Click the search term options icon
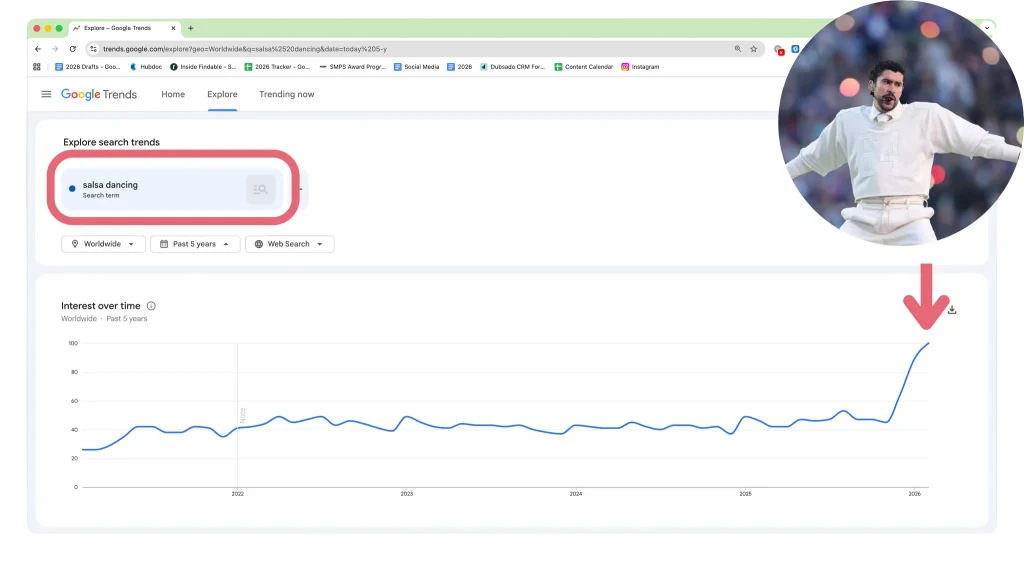The width and height of the screenshot is (1024, 570). click(x=261, y=189)
